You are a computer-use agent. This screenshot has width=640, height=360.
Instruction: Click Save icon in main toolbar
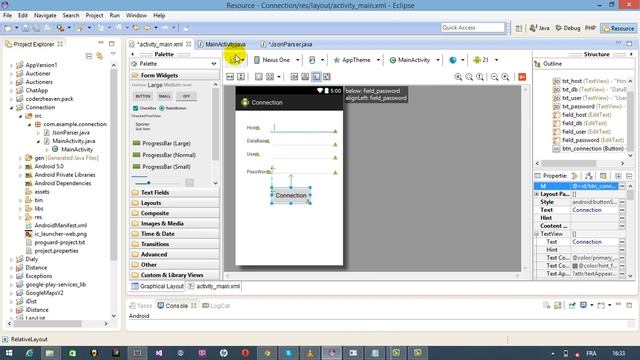[26, 28]
